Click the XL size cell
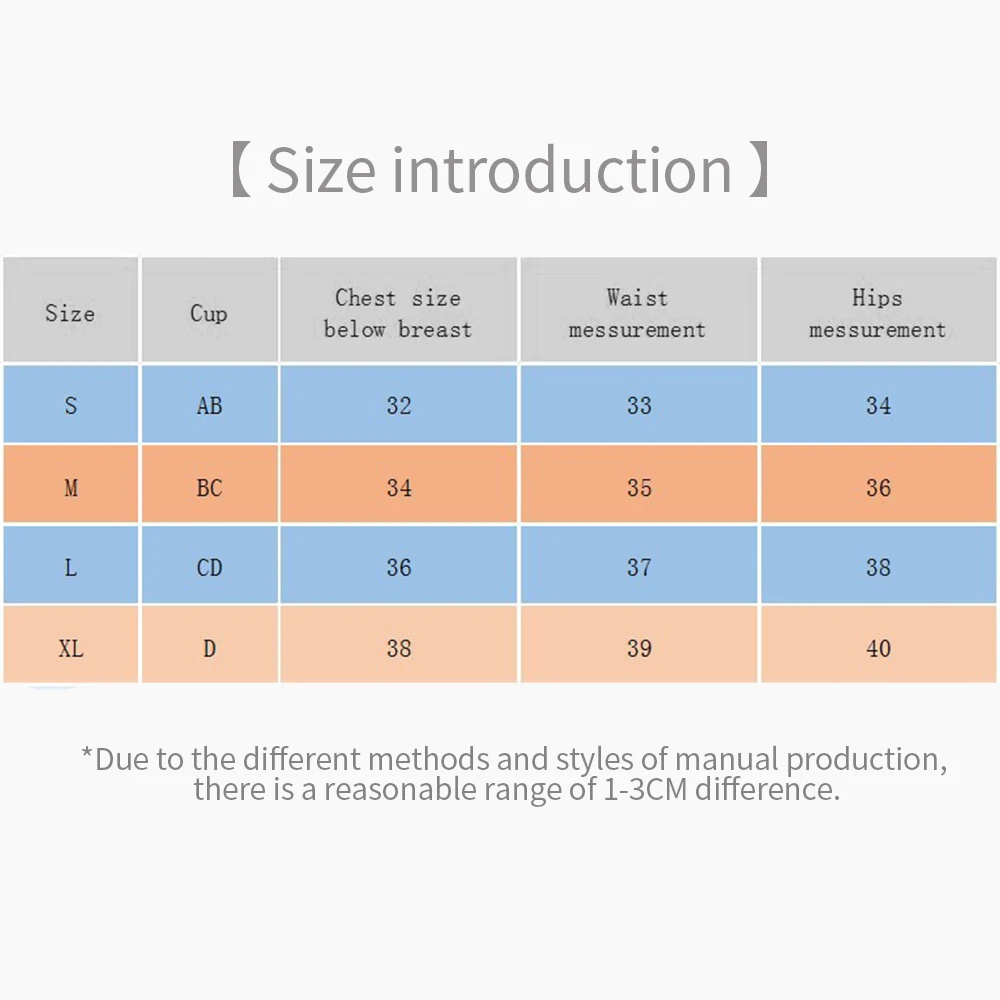The image size is (1000, 1000). tap(70, 648)
